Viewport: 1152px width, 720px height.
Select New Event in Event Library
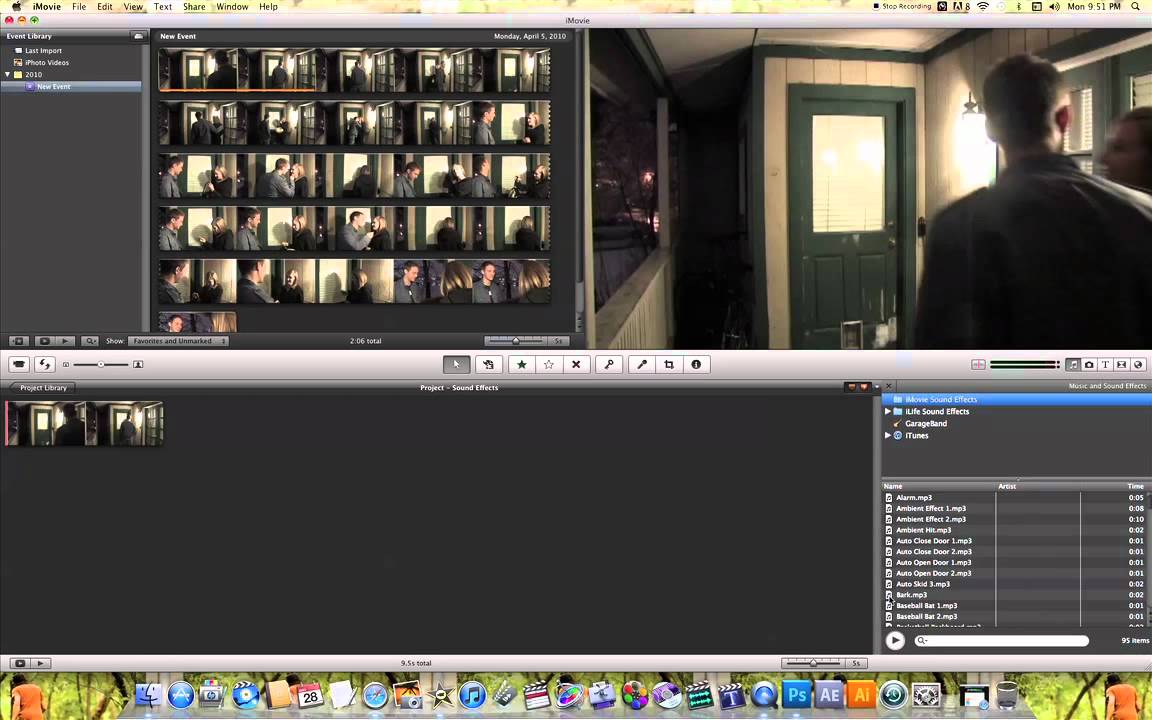pyautogui.click(x=54, y=87)
